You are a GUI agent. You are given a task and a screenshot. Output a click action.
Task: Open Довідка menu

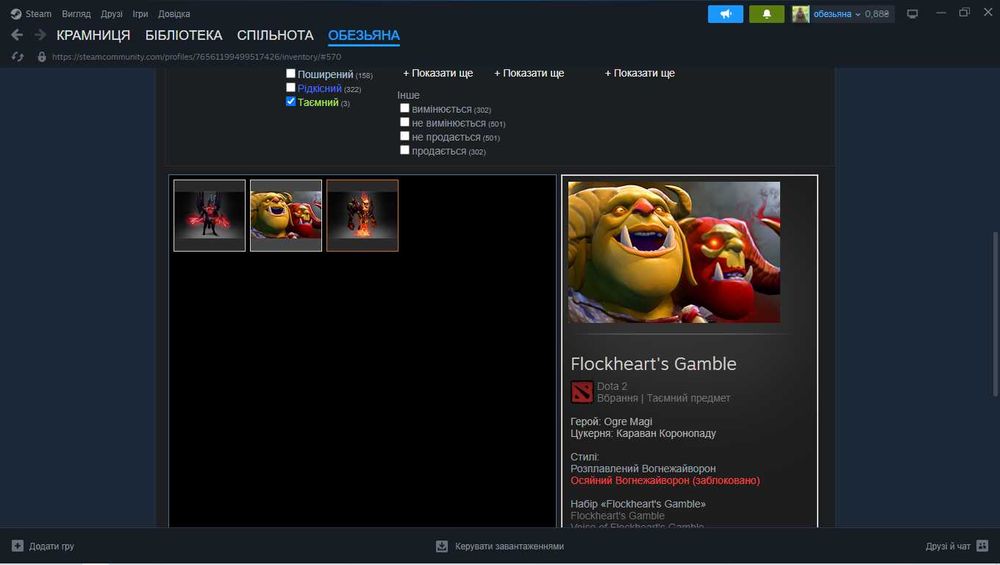pyautogui.click(x=174, y=13)
